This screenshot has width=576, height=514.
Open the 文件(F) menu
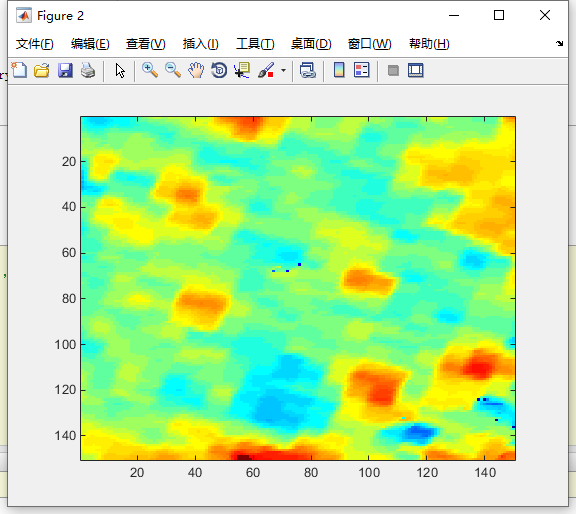click(x=35, y=44)
